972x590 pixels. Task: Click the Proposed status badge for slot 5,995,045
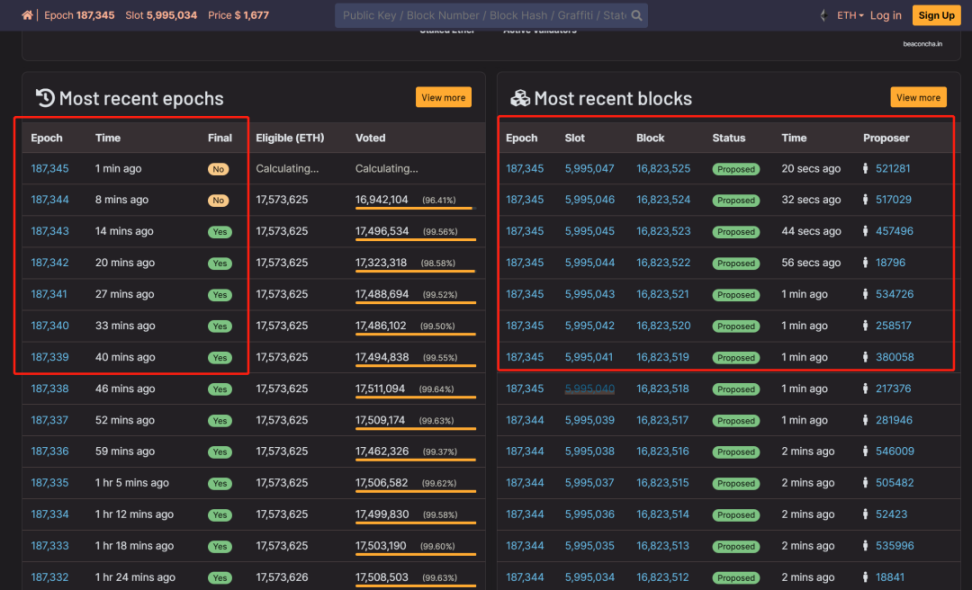[735, 232]
